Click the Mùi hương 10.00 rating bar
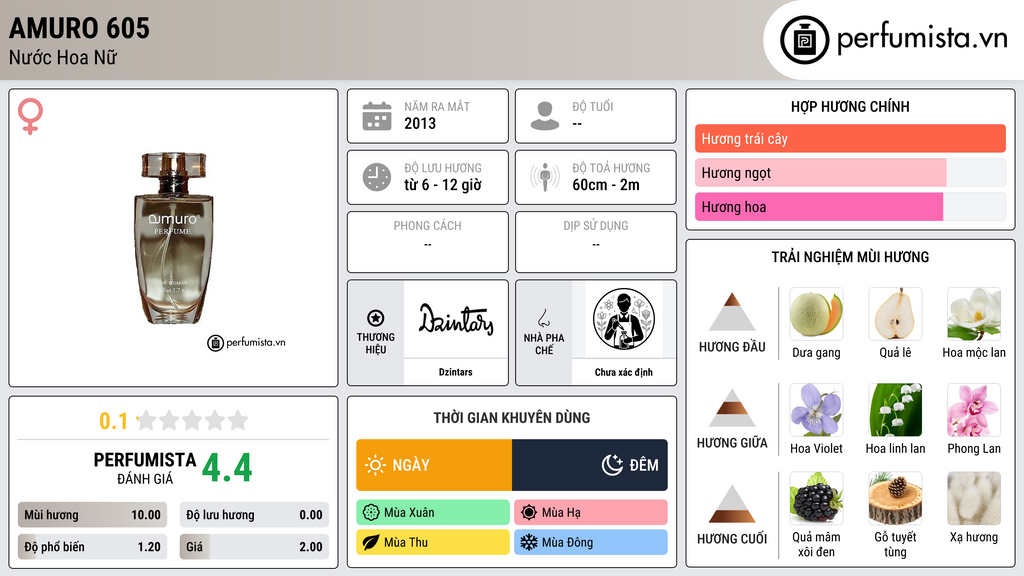This screenshot has height=576, width=1024. [92, 515]
